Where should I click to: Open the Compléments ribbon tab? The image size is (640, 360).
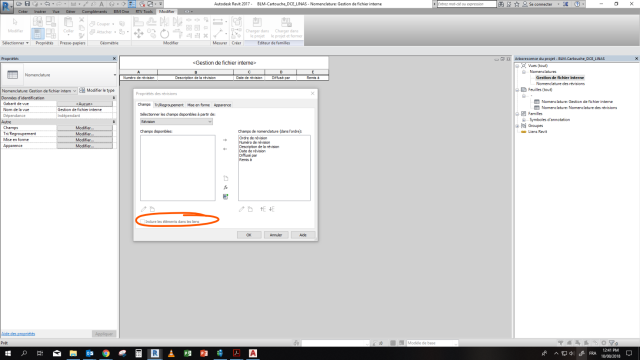click(94, 11)
